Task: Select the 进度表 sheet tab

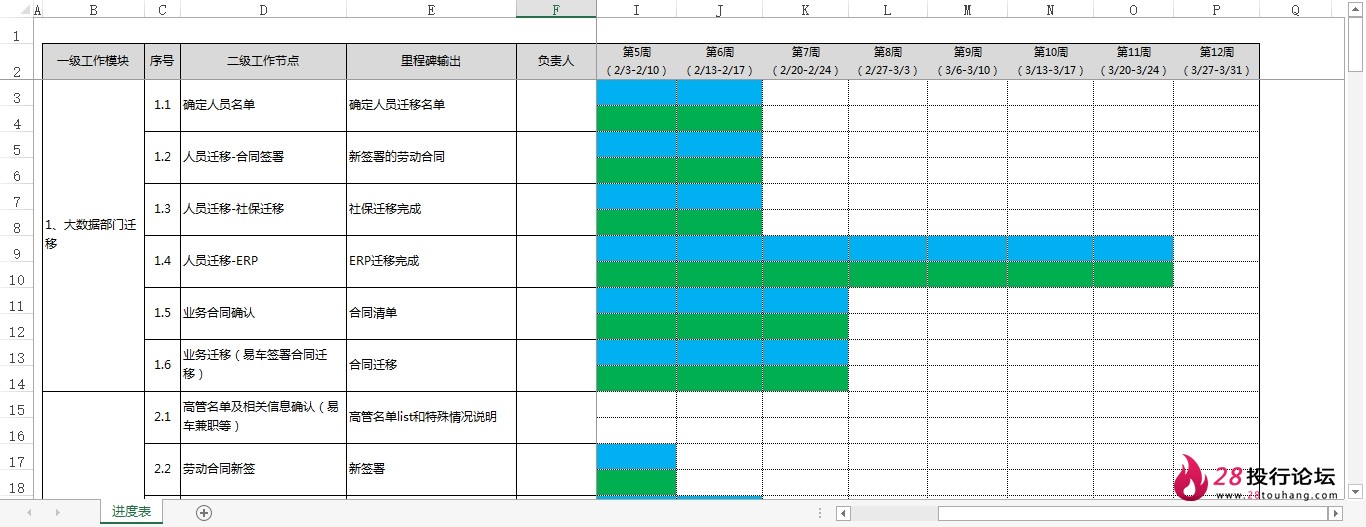Action: click(x=131, y=512)
